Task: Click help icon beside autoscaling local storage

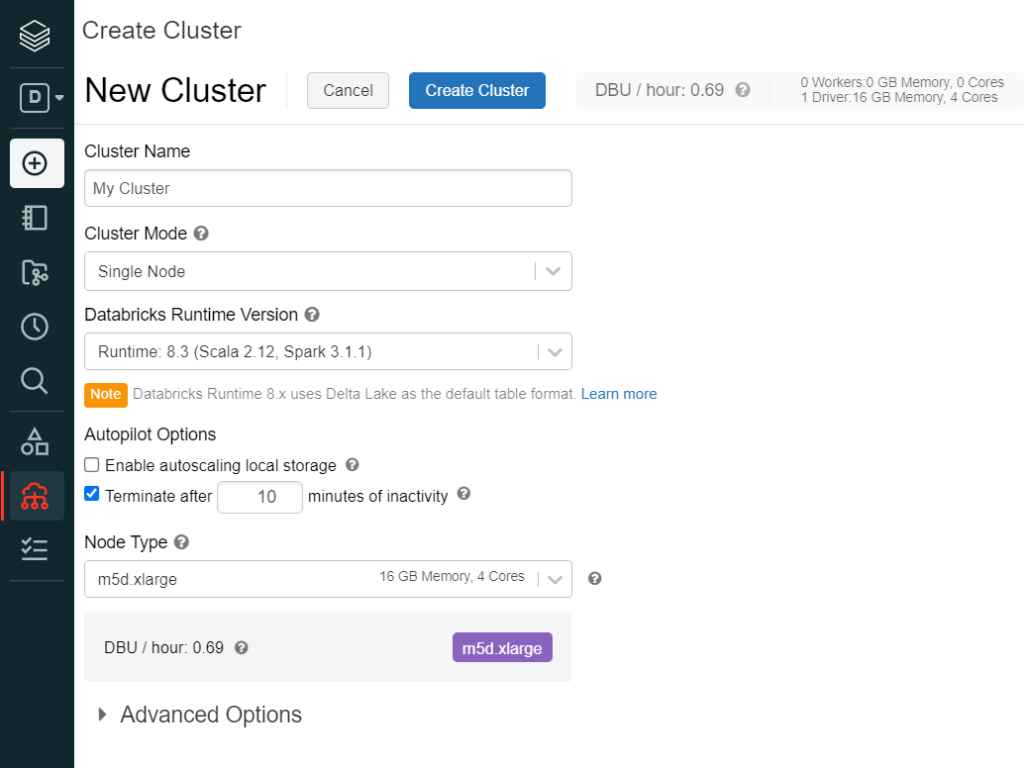Action: pos(352,464)
